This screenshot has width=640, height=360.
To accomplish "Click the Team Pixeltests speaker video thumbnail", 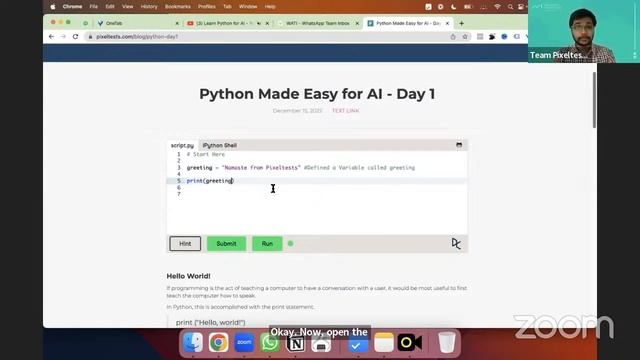I will [584, 31].
